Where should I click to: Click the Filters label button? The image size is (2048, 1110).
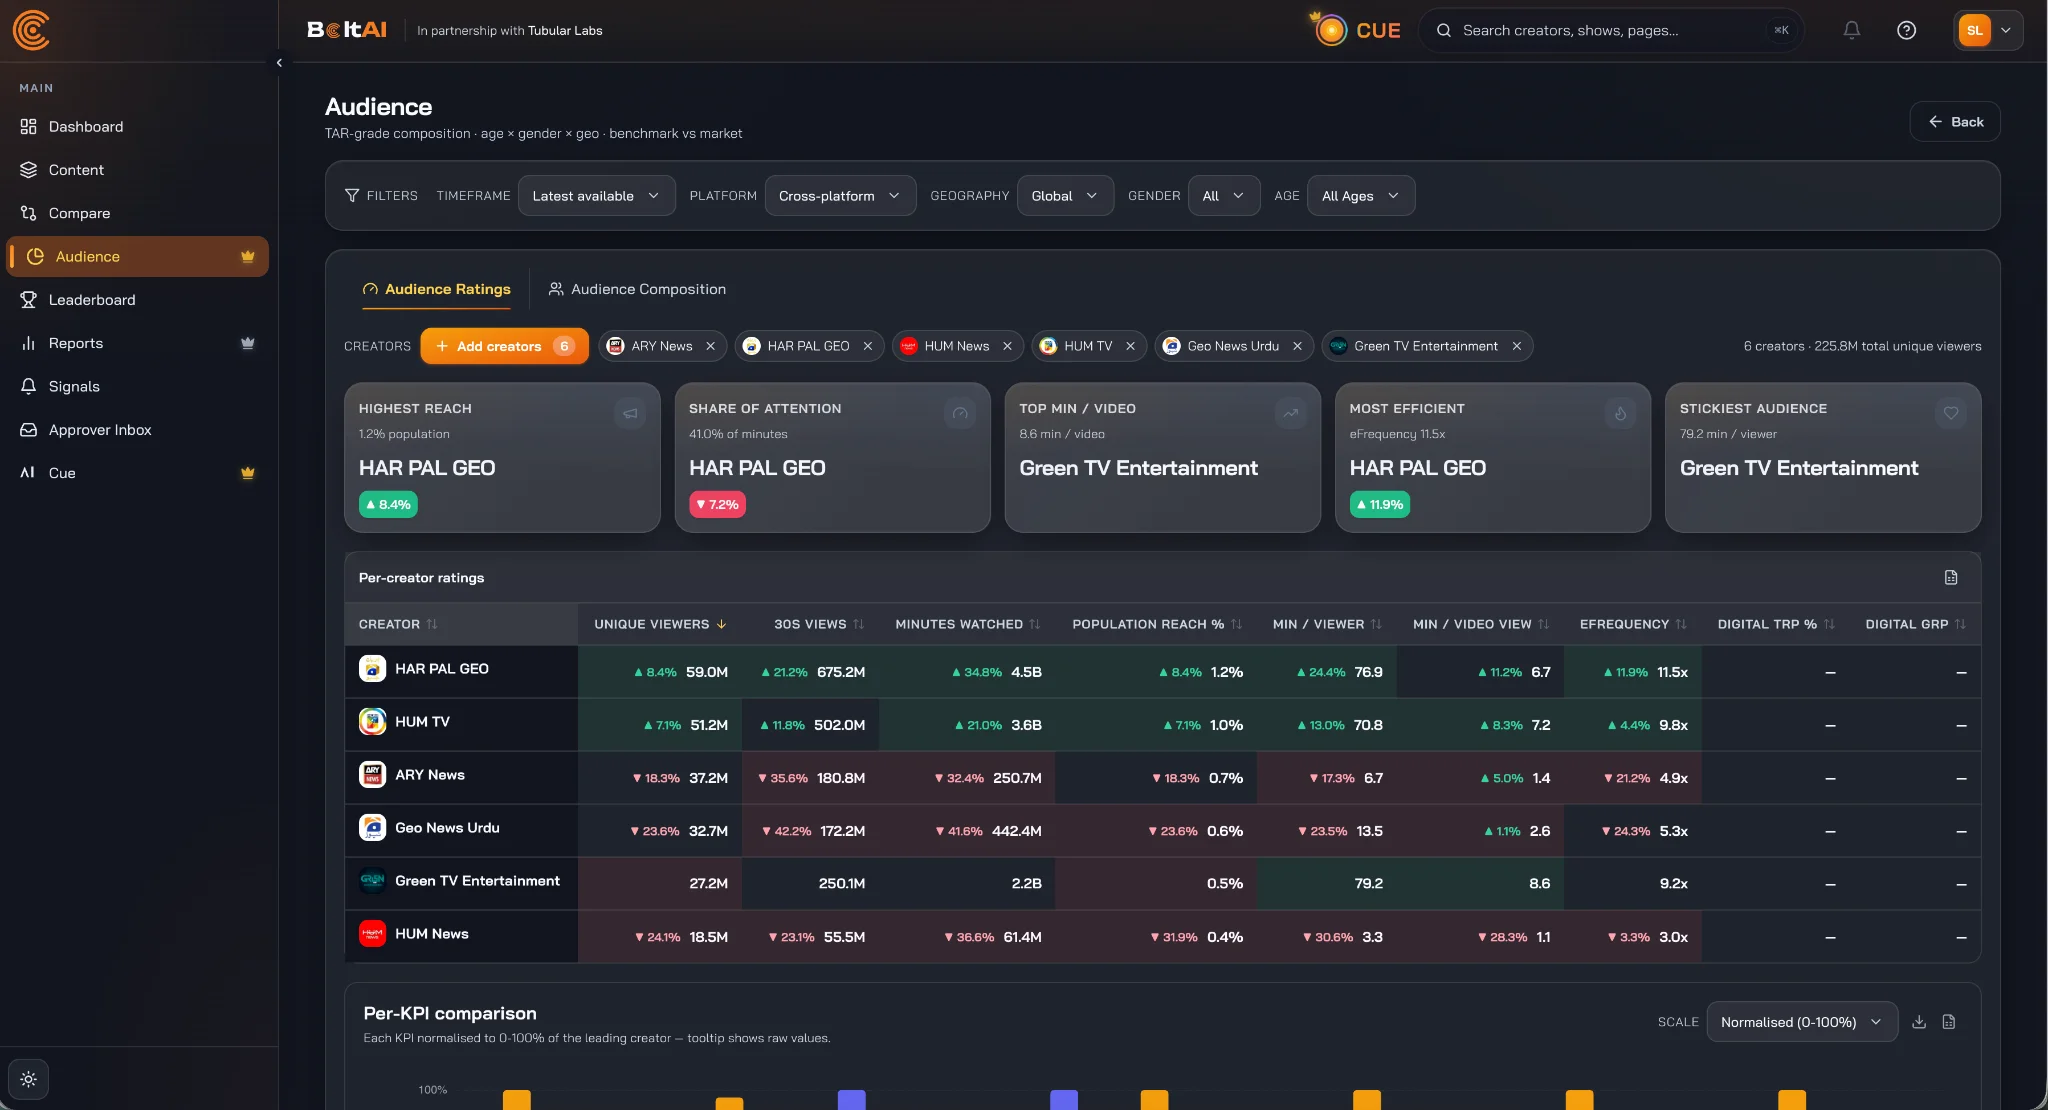click(381, 196)
